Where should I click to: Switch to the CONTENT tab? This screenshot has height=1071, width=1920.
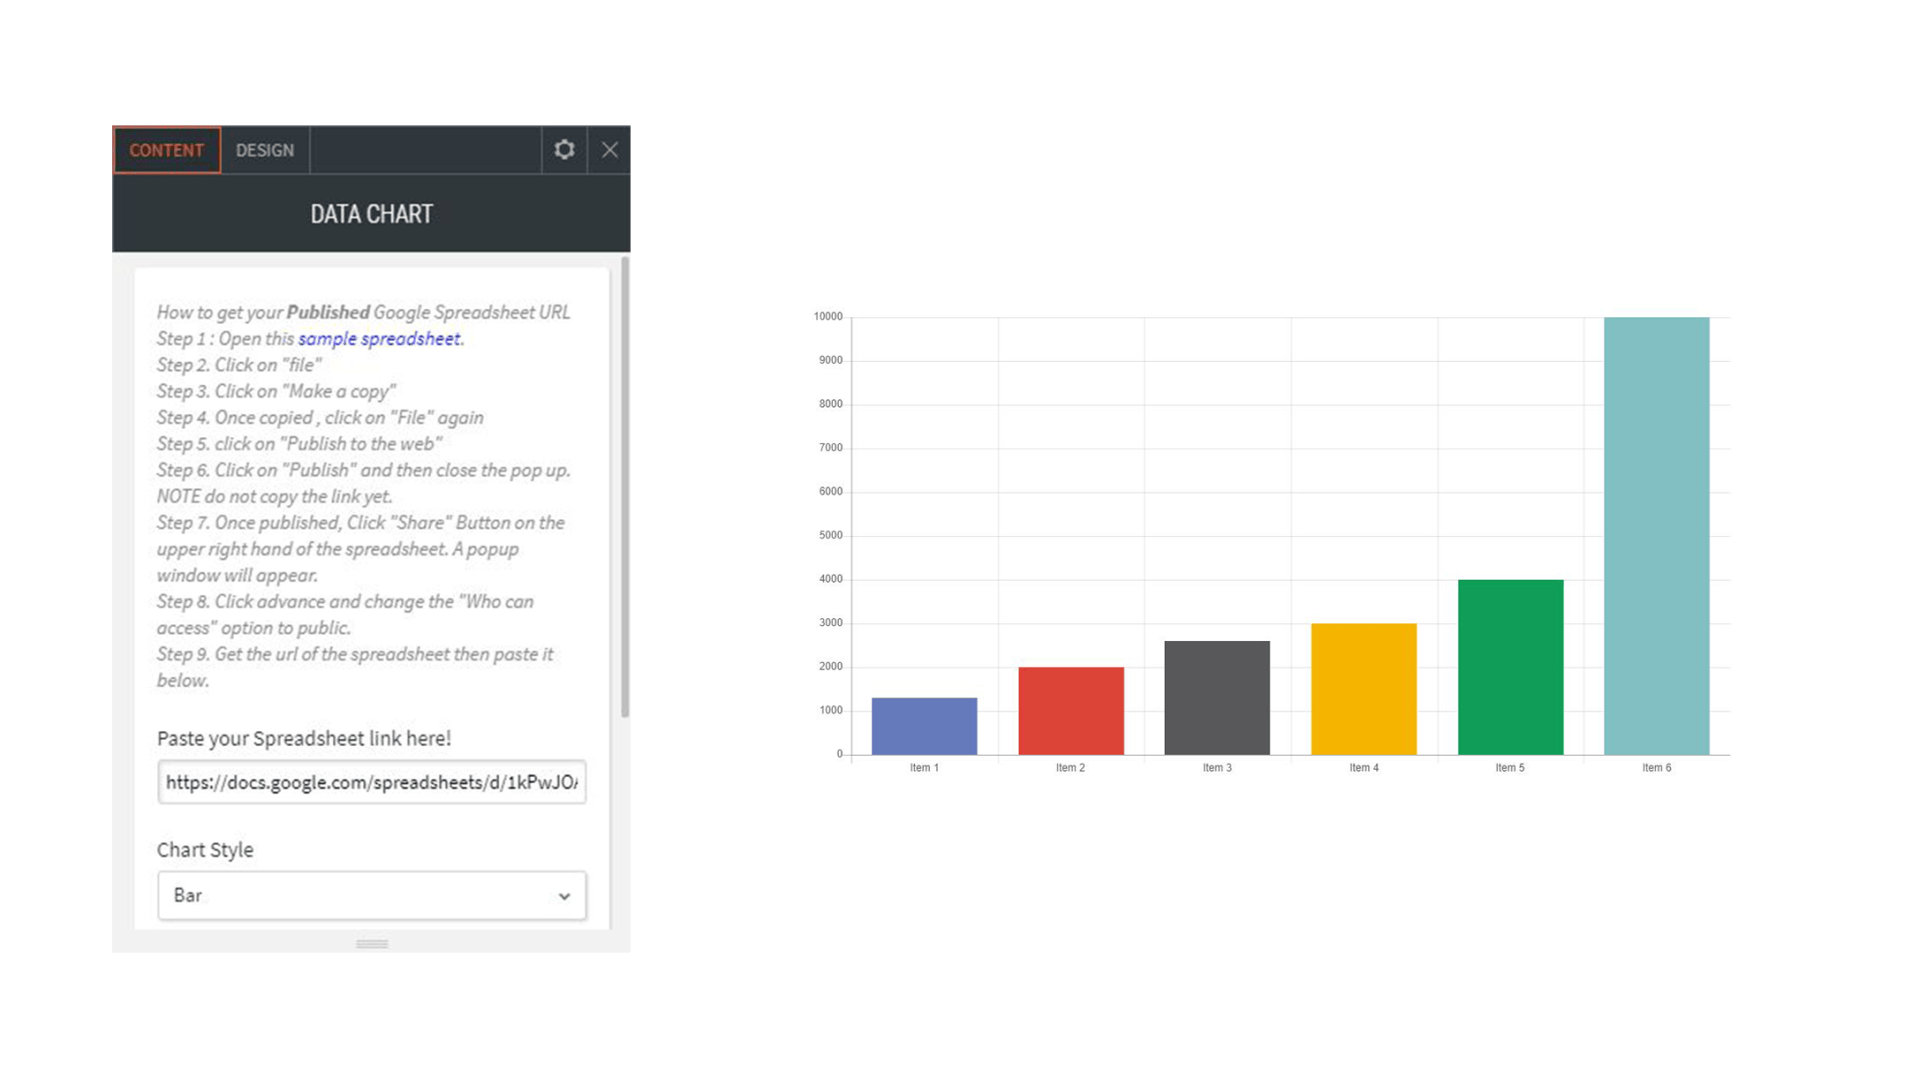tap(167, 150)
